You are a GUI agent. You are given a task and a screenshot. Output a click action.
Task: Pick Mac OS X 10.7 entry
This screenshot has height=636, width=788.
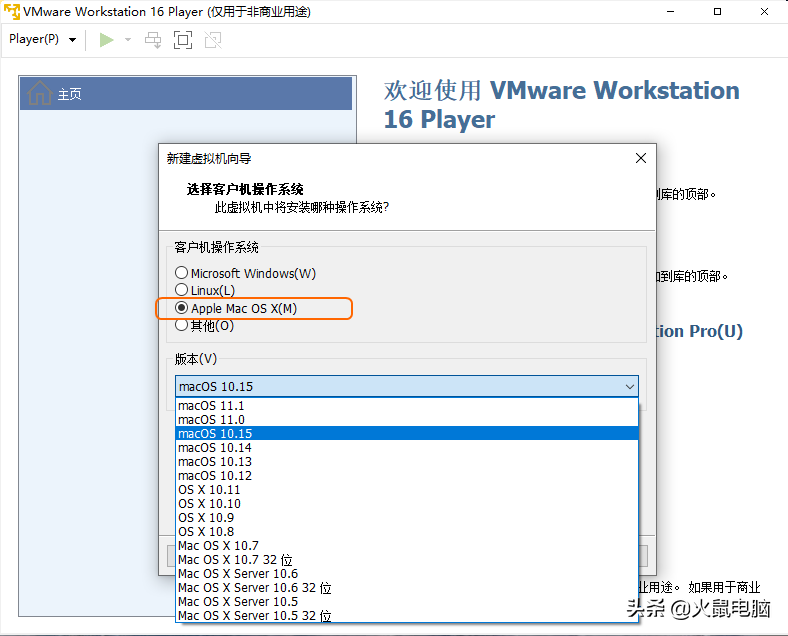407,546
